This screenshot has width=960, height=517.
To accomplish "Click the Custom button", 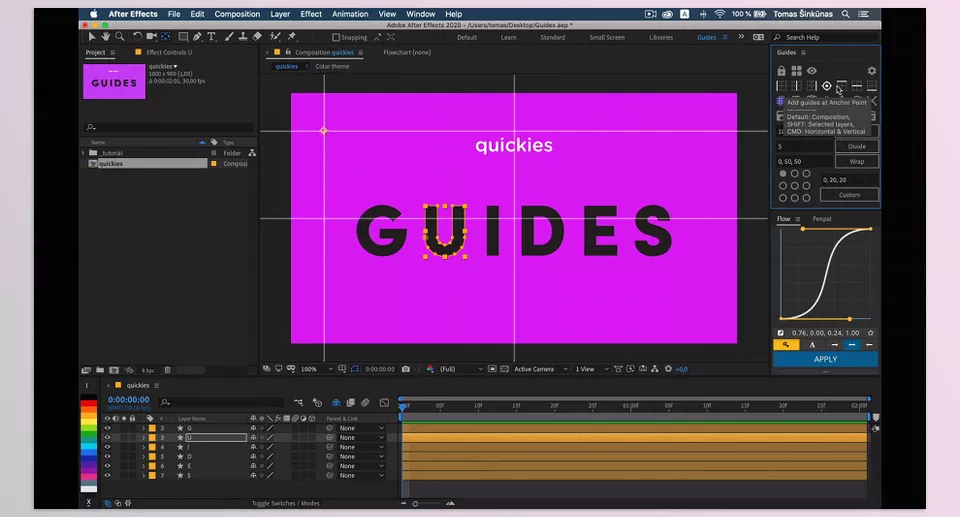I will 849,195.
